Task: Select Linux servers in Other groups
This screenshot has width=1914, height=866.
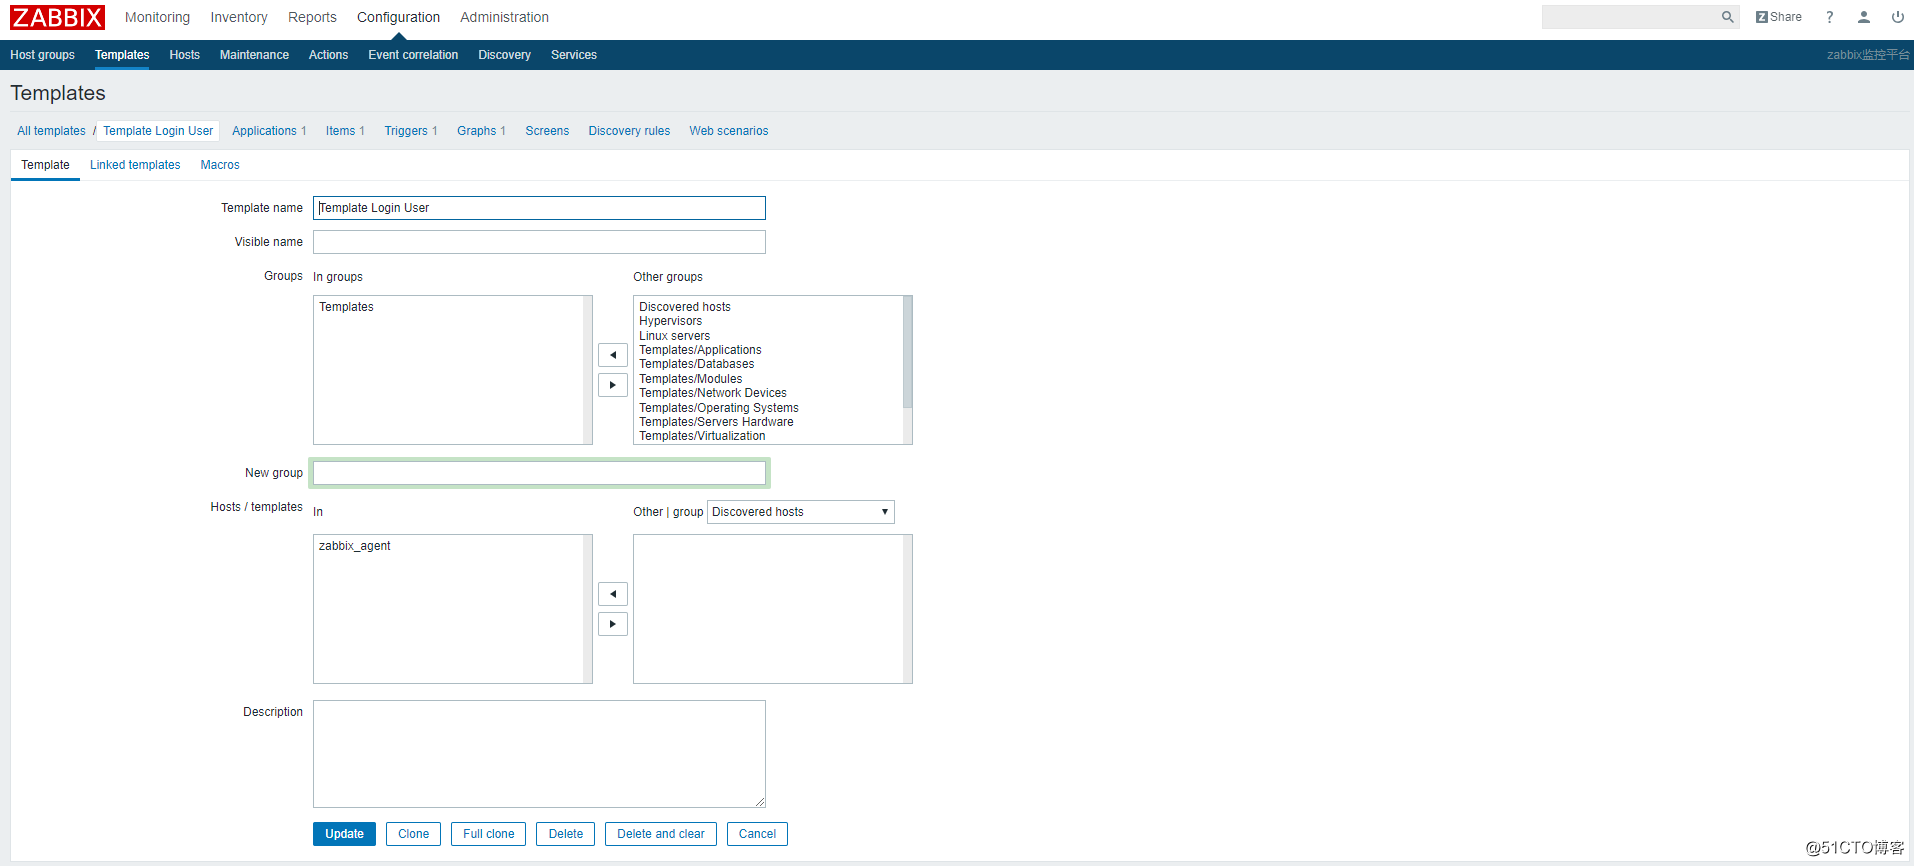Action: [x=674, y=336]
